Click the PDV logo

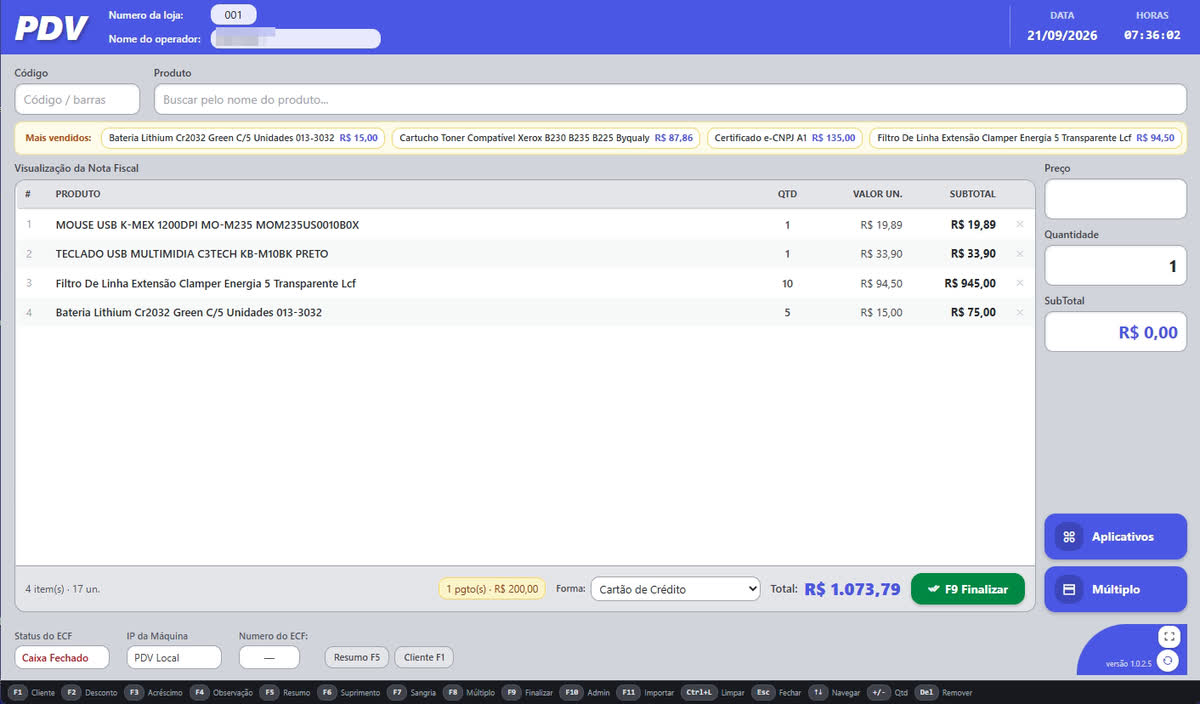[51, 27]
